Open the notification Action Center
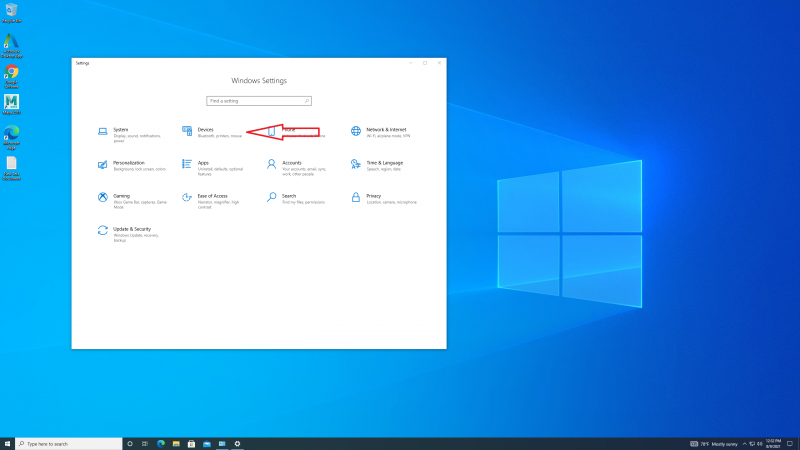The image size is (800, 450). [x=790, y=444]
